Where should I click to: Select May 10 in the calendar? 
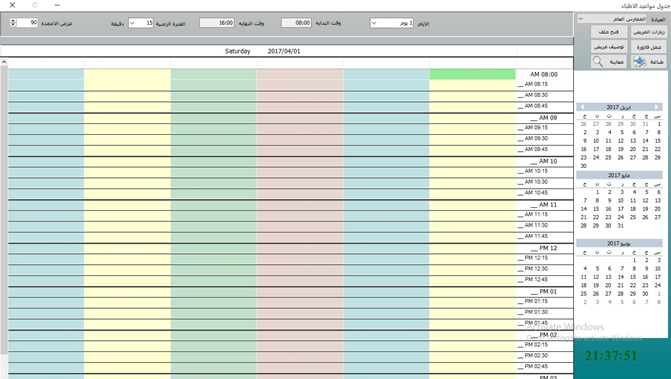621,200
